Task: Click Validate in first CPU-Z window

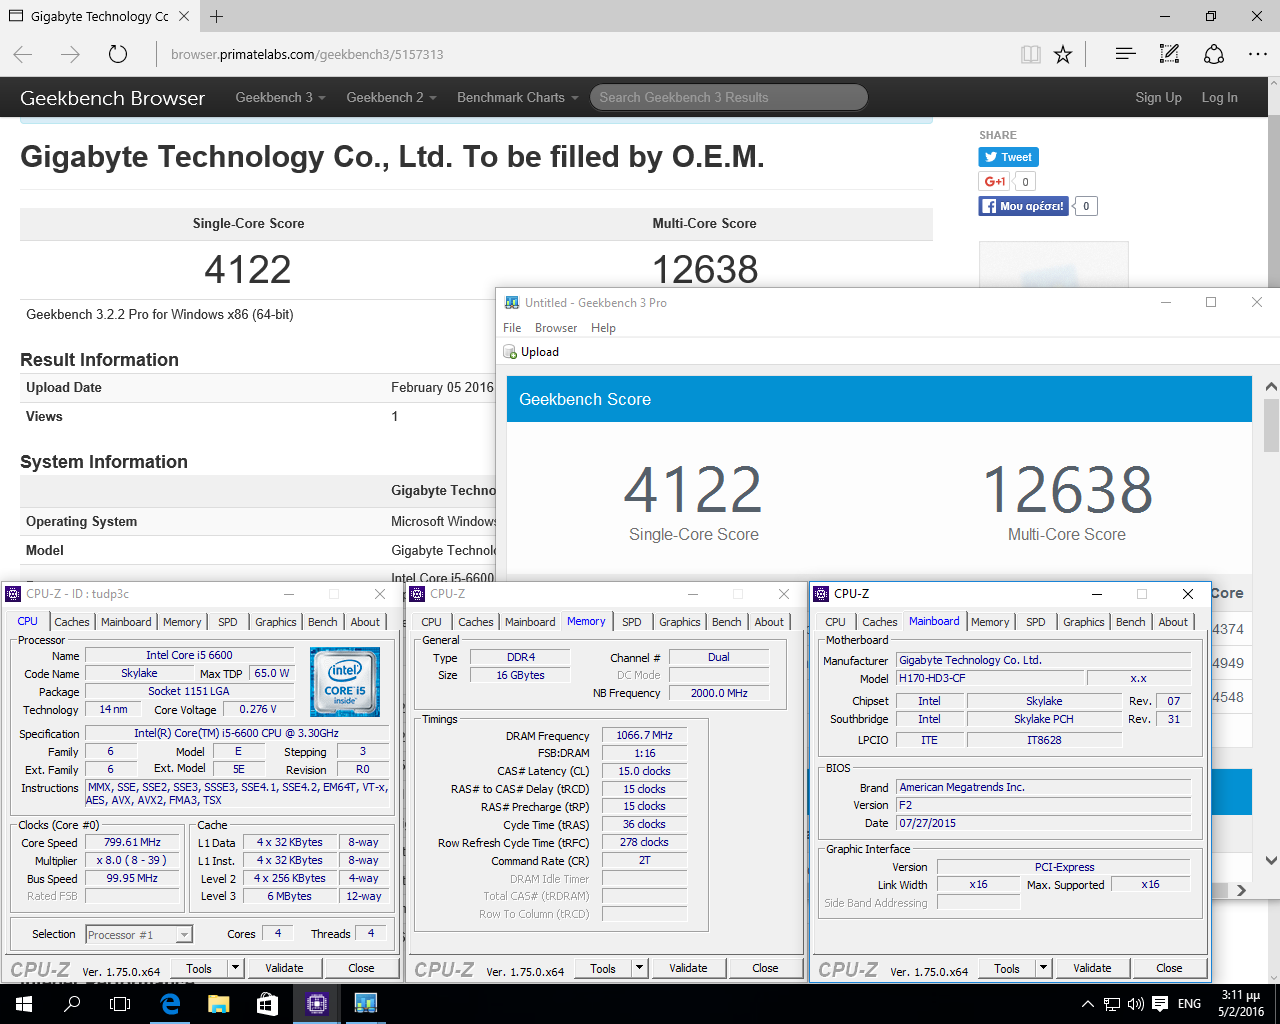Action: [284, 968]
